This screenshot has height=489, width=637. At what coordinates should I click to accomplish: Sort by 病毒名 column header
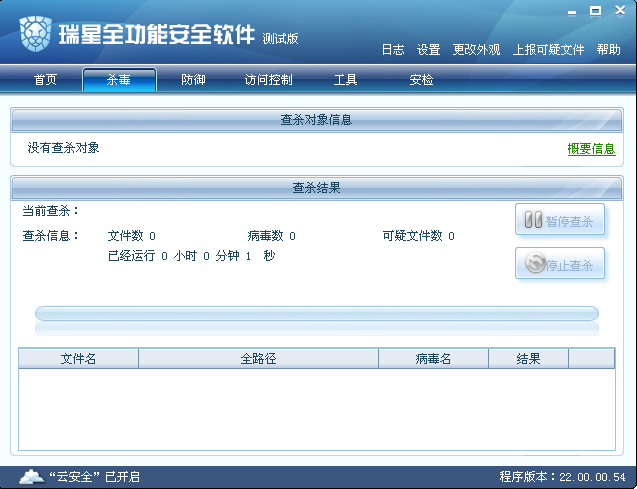[433, 359]
